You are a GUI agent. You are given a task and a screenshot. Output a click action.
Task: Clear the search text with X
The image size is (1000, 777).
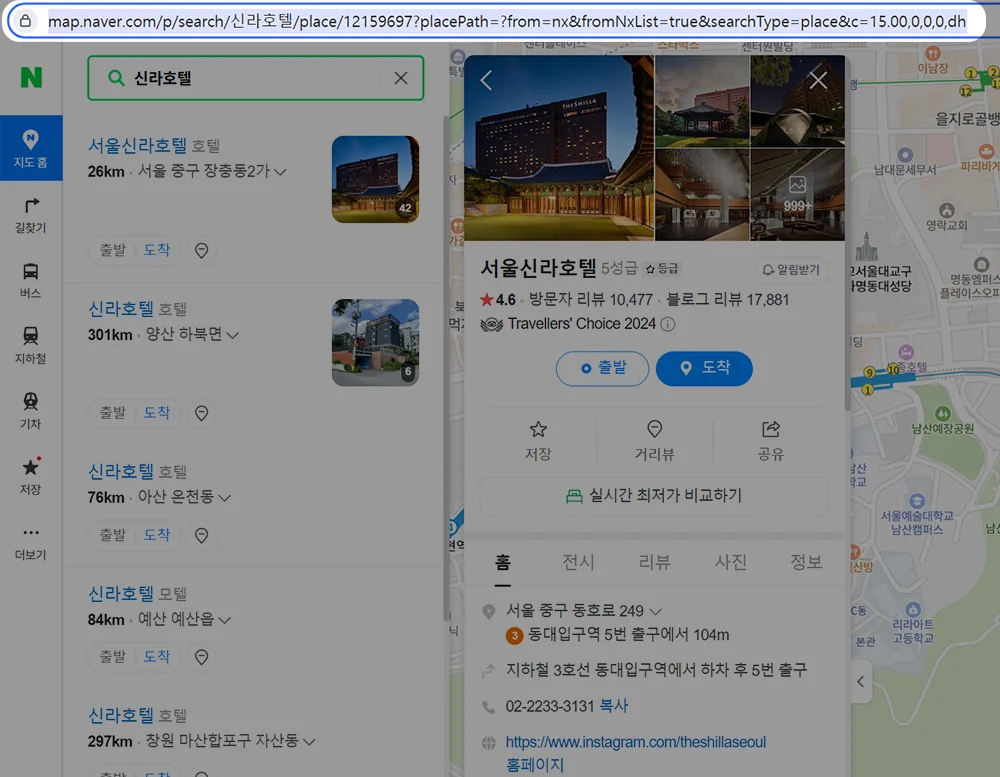401,78
